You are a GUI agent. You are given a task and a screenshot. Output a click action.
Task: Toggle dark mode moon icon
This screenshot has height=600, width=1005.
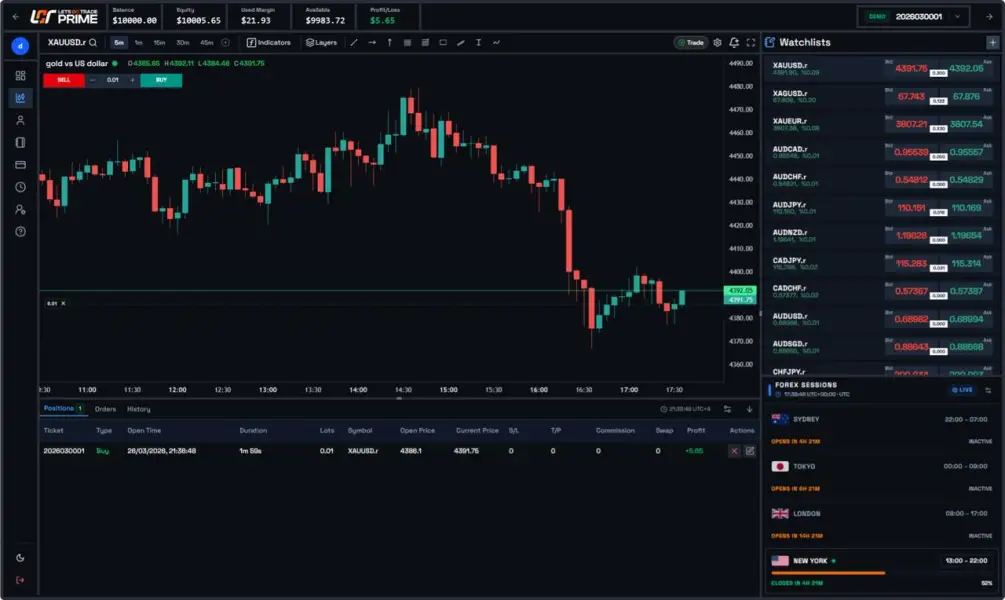(x=20, y=558)
